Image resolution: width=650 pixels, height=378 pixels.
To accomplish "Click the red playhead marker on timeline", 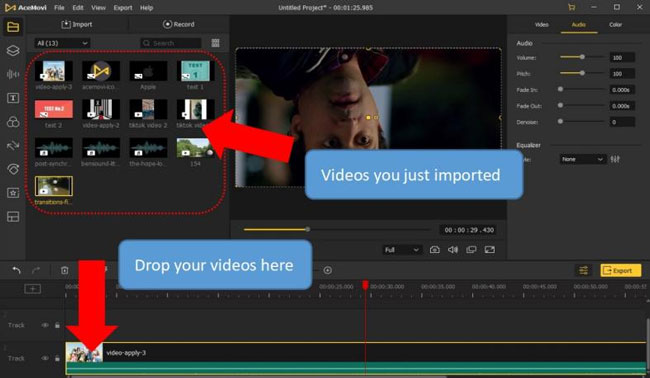I will 365,285.
